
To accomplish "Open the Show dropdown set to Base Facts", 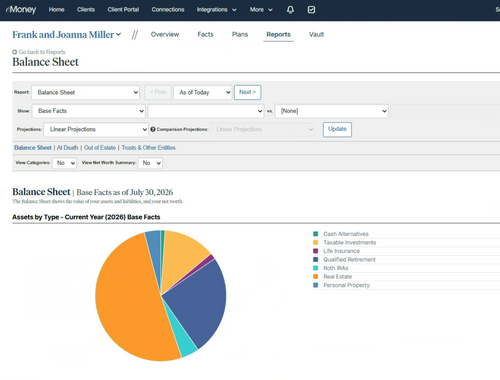I will [x=89, y=111].
